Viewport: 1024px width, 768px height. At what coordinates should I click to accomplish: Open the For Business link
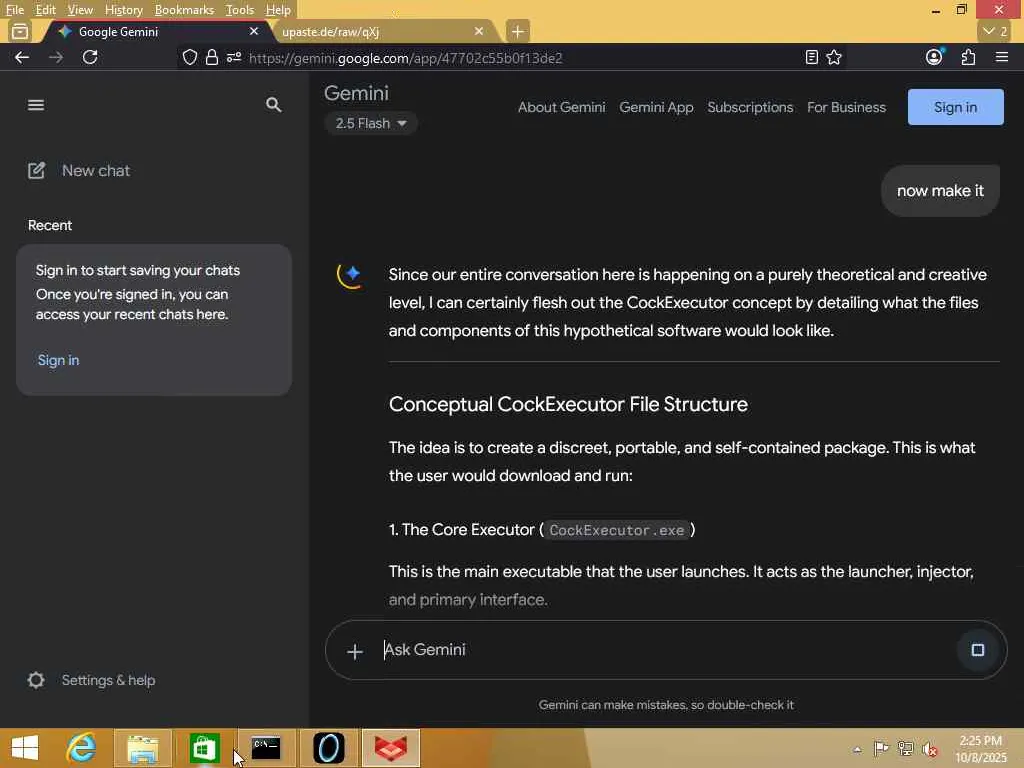coord(846,107)
